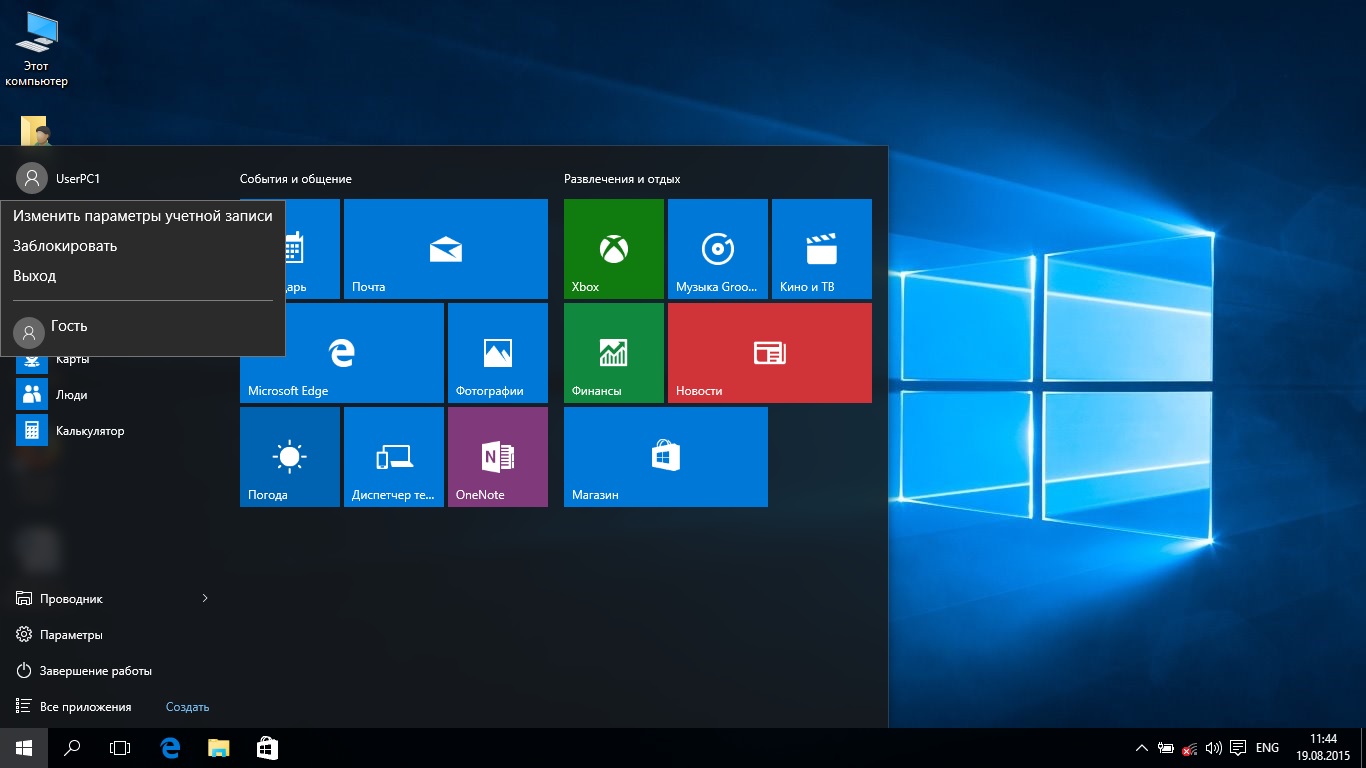Show hidden system tray icons chevron
The image size is (1366, 768).
(x=1142, y=748)
